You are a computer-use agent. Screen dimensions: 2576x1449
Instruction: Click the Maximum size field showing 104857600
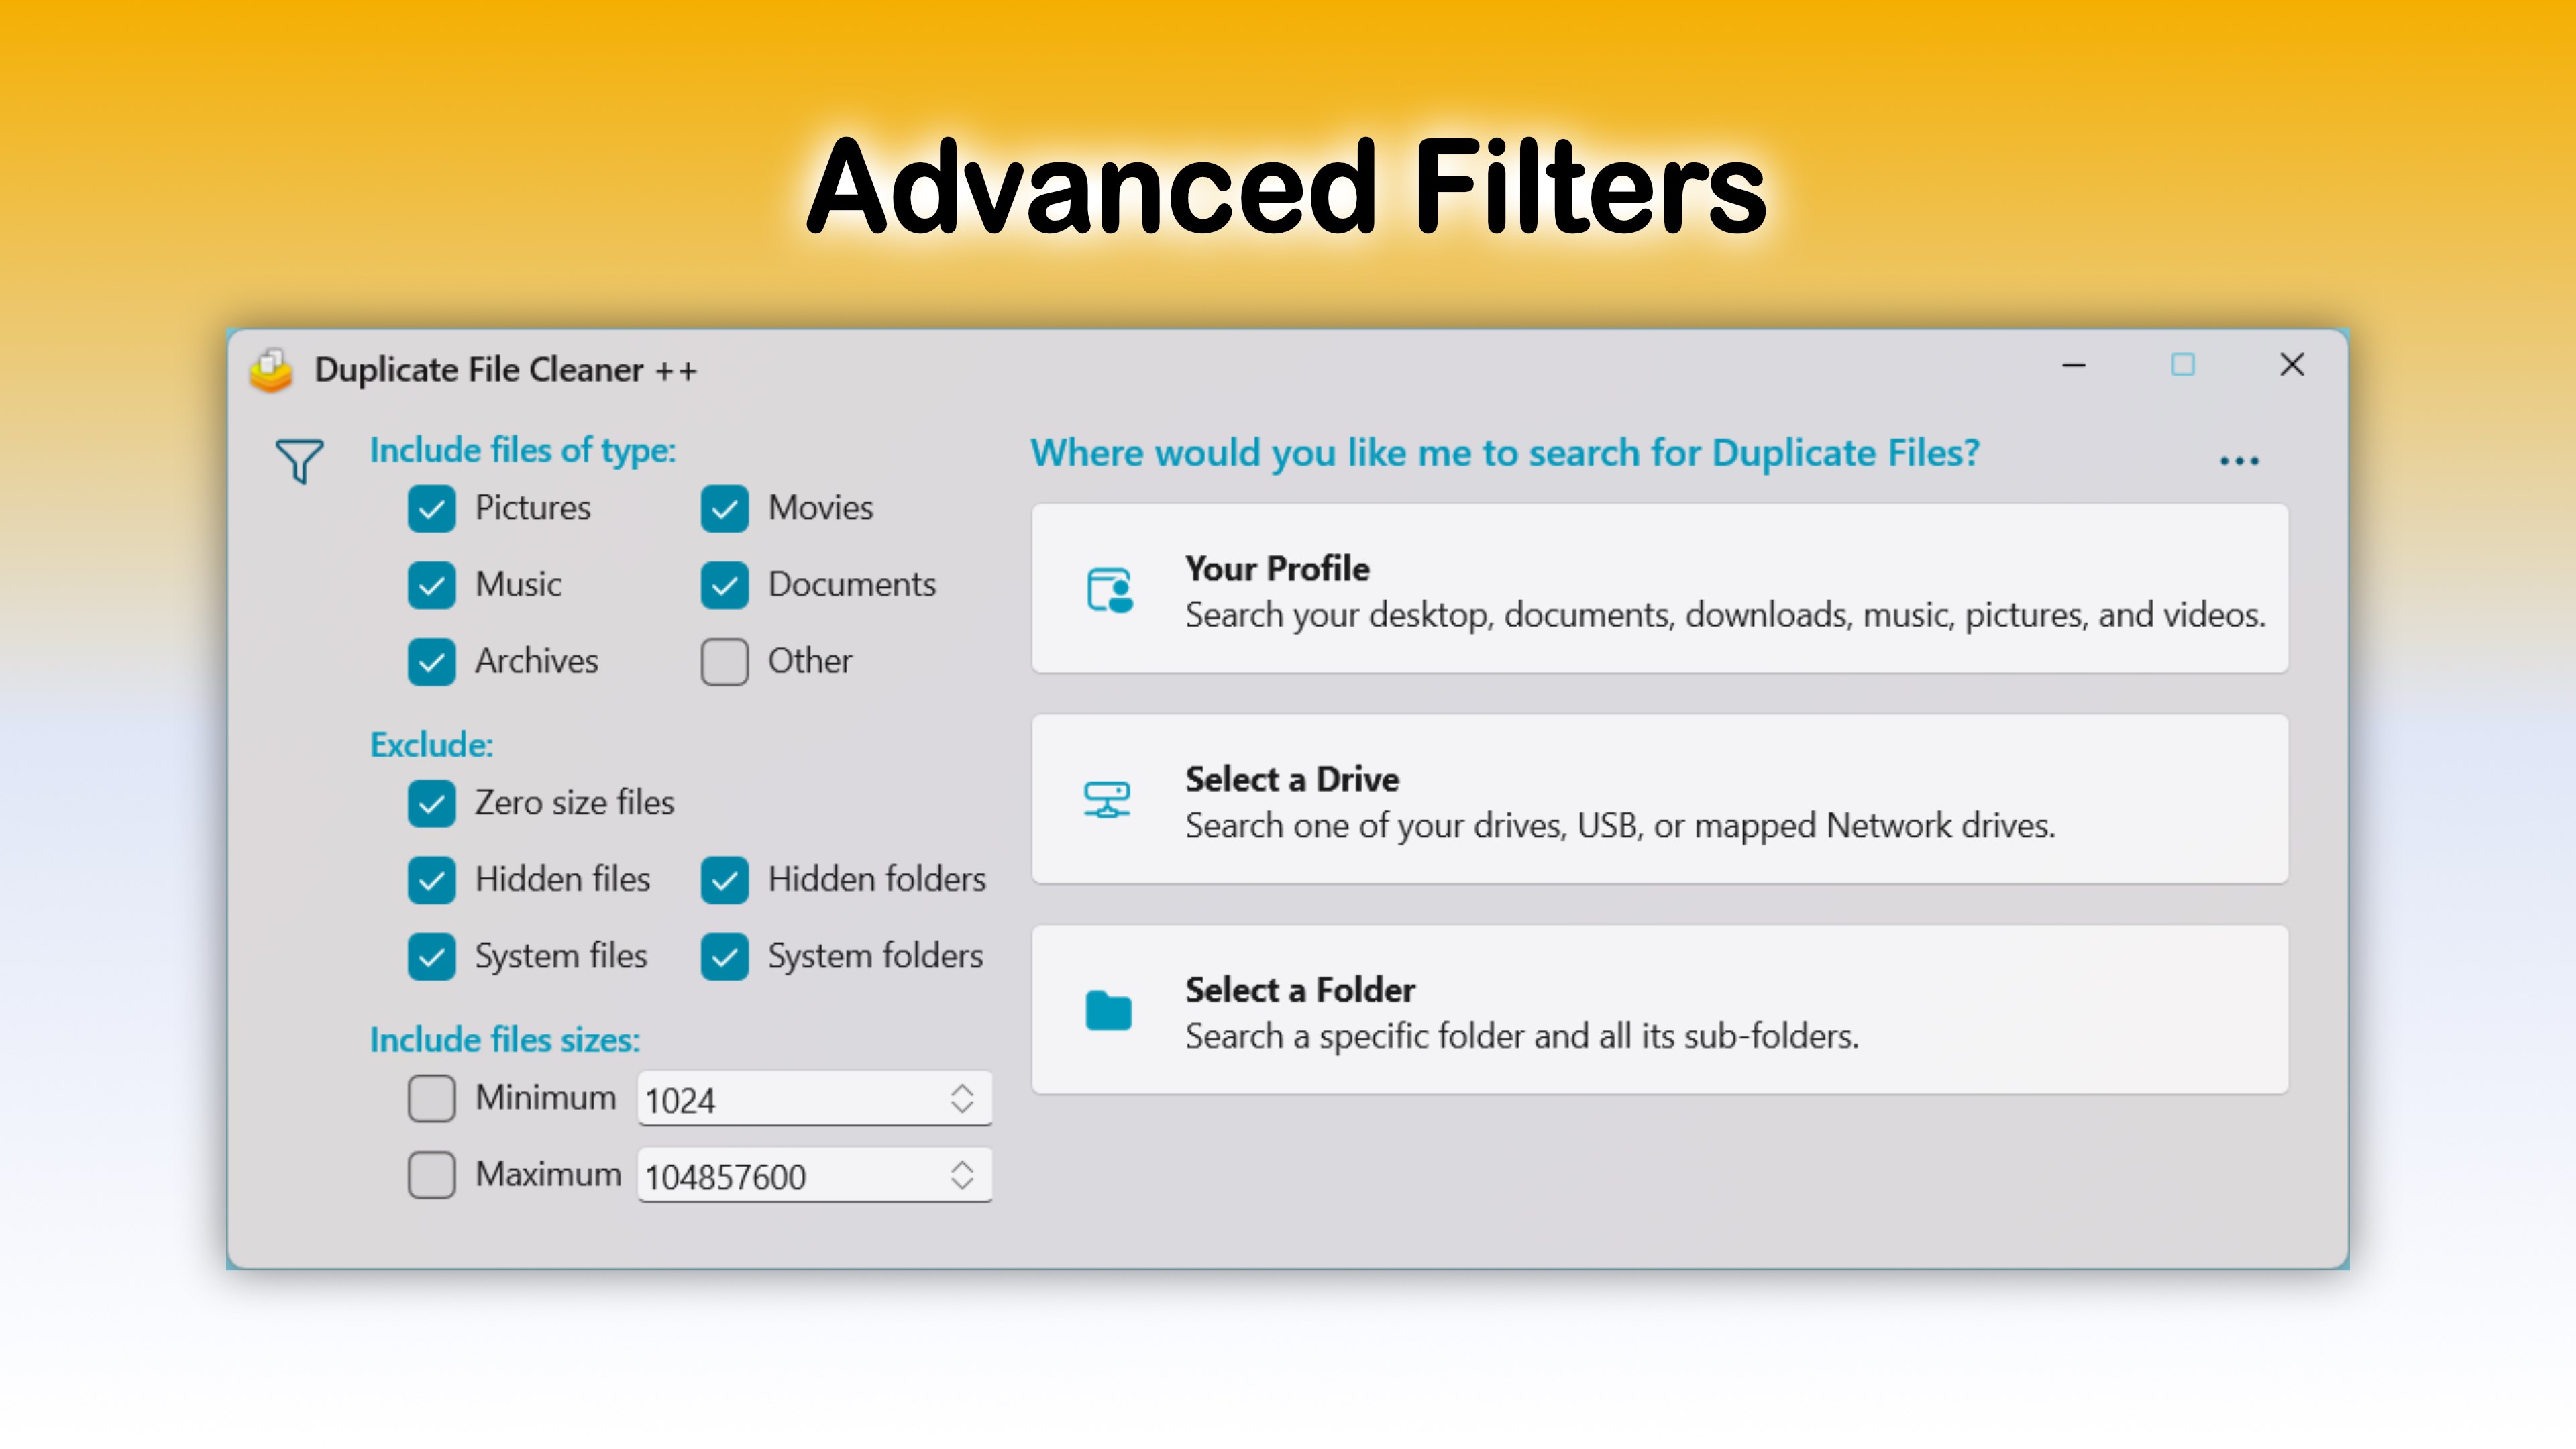point(790,1177)
